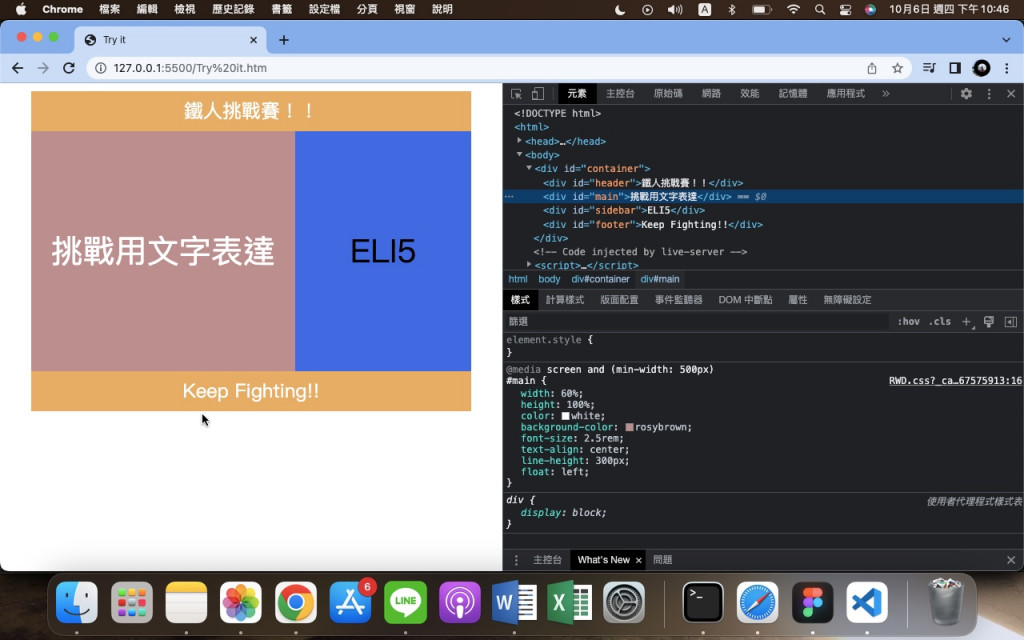Add a new style rule with plus icon
Screen dimensions: 1024x640
pos(967,321)
